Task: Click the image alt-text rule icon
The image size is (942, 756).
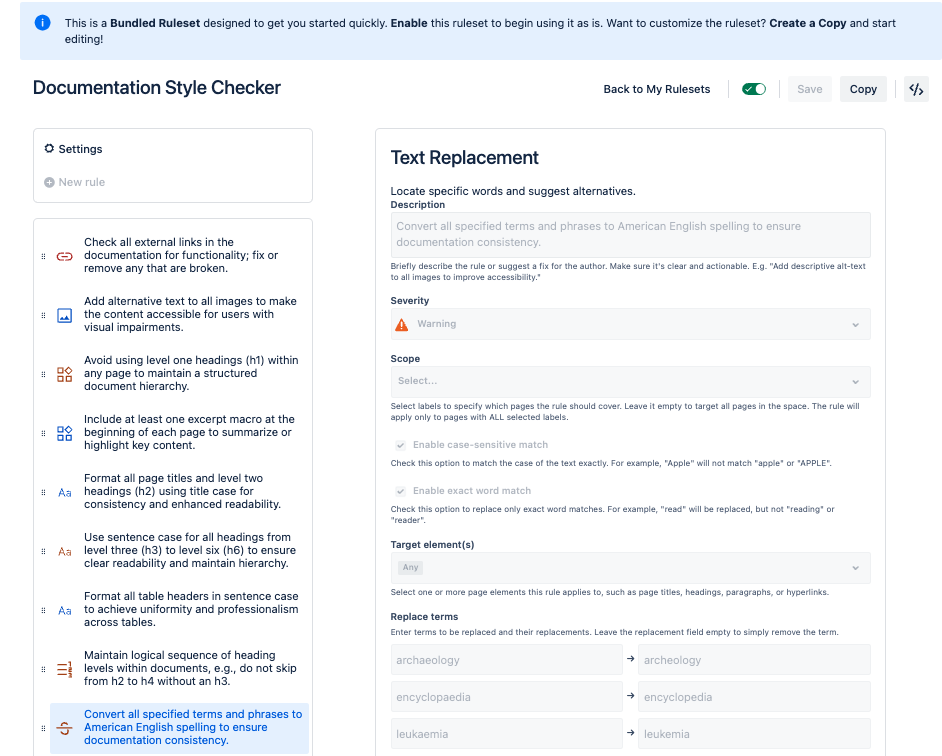Action: 65,315
